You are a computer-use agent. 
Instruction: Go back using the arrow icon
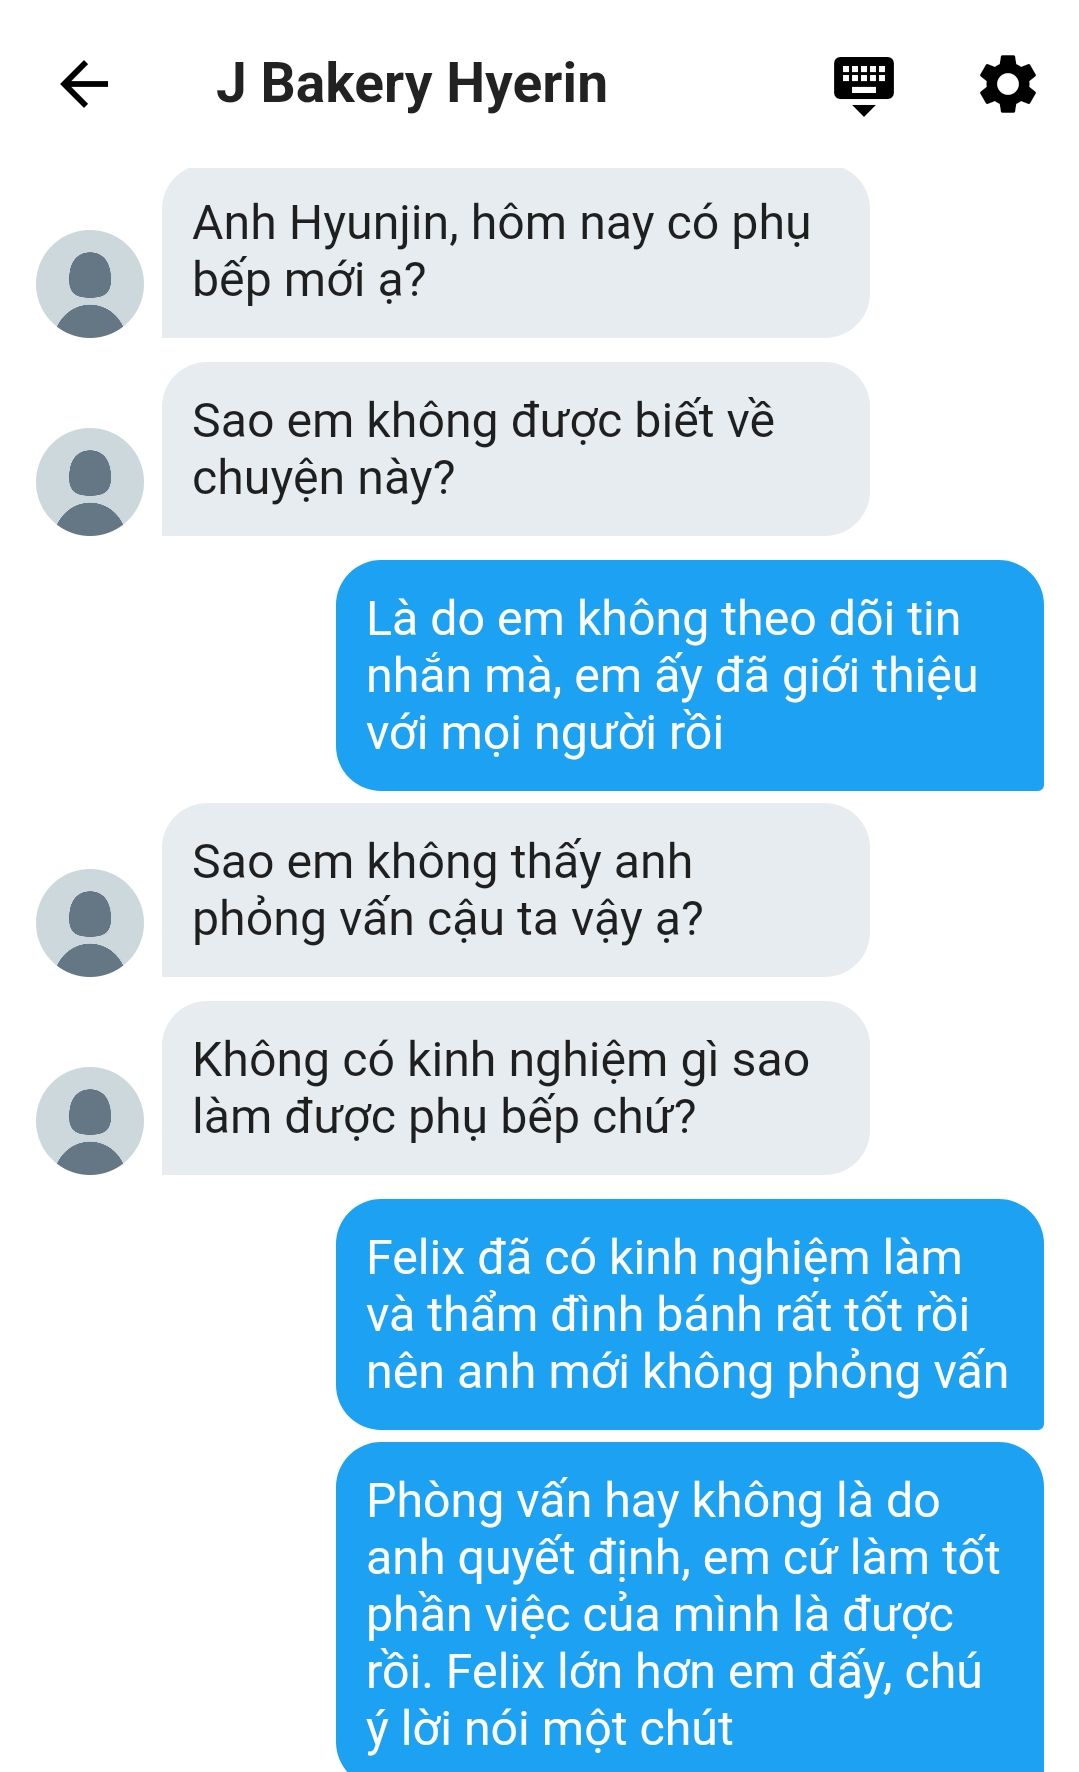click(x=84, y=84)
